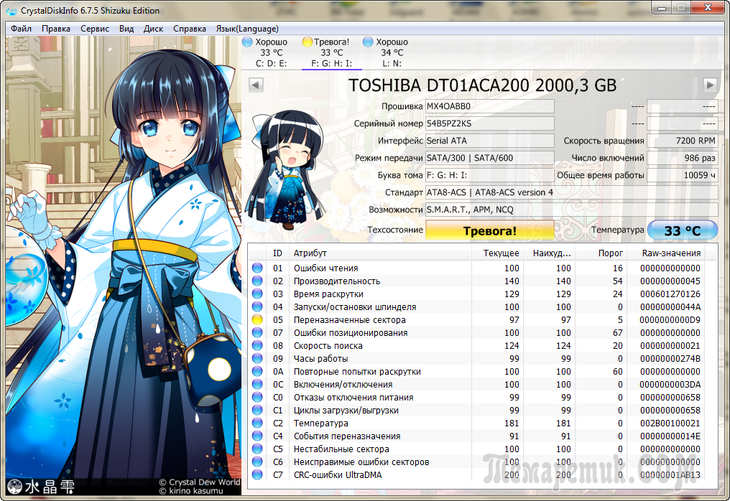Viewport: 730px width, 501px height.
Task: Open the Сервис menu
Action: pyautogui.click(x=95, y=29)
